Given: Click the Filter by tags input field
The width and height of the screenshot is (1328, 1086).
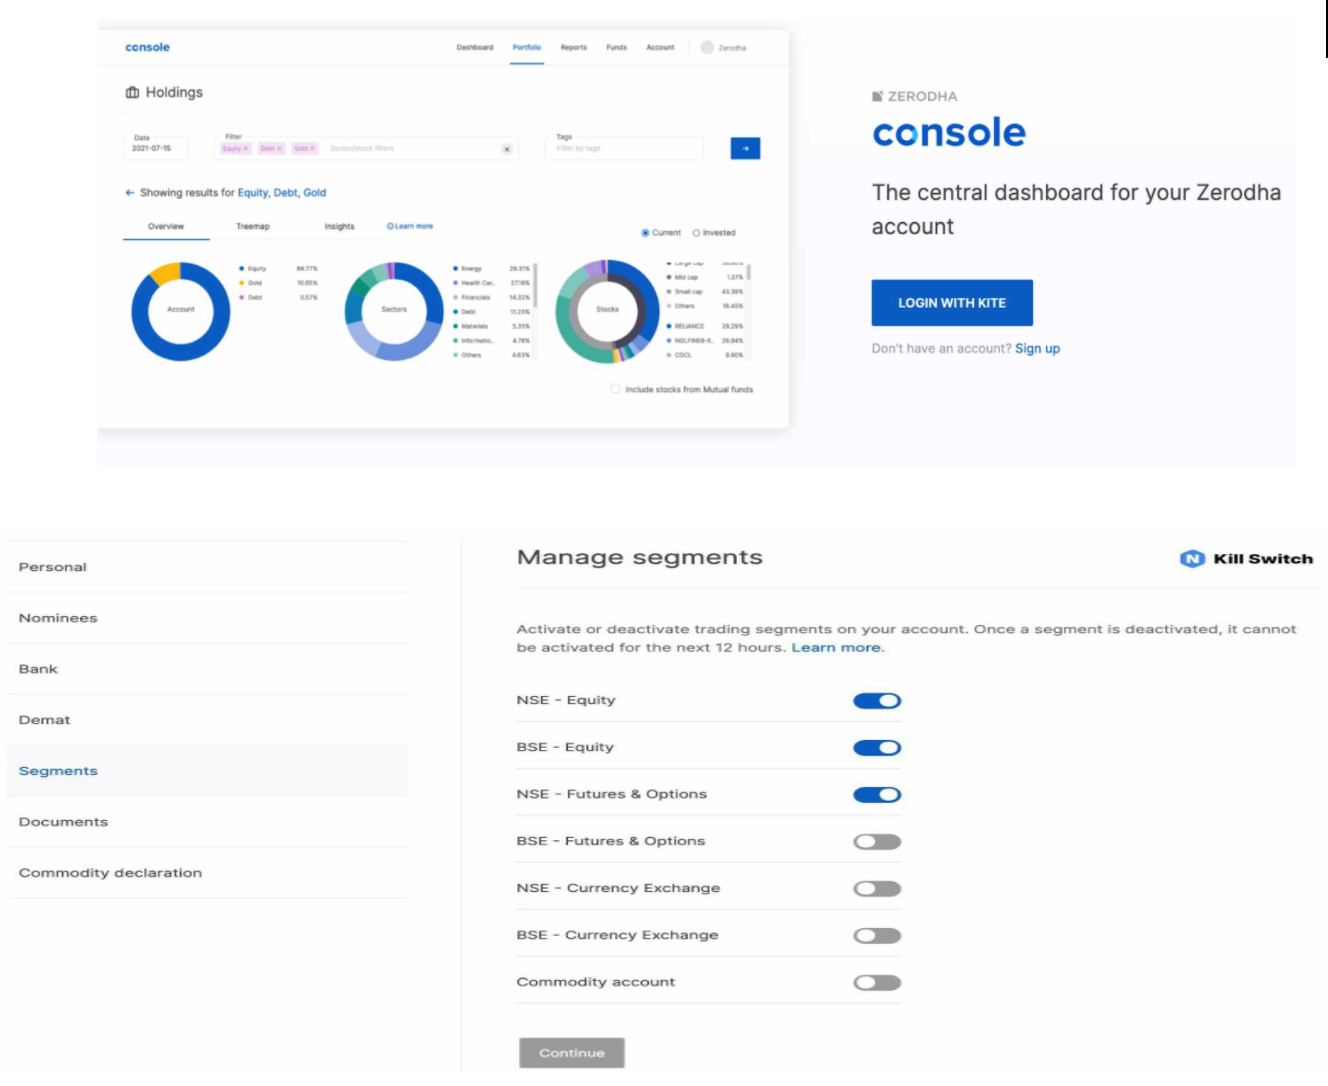Looking at the screenshot, I should (x=625, y=148).
